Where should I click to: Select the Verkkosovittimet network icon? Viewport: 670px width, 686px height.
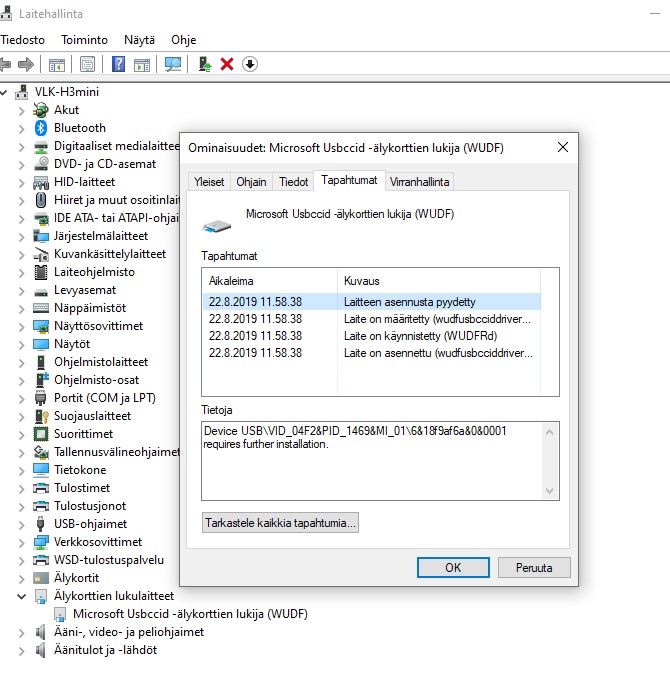coord(41,542)
